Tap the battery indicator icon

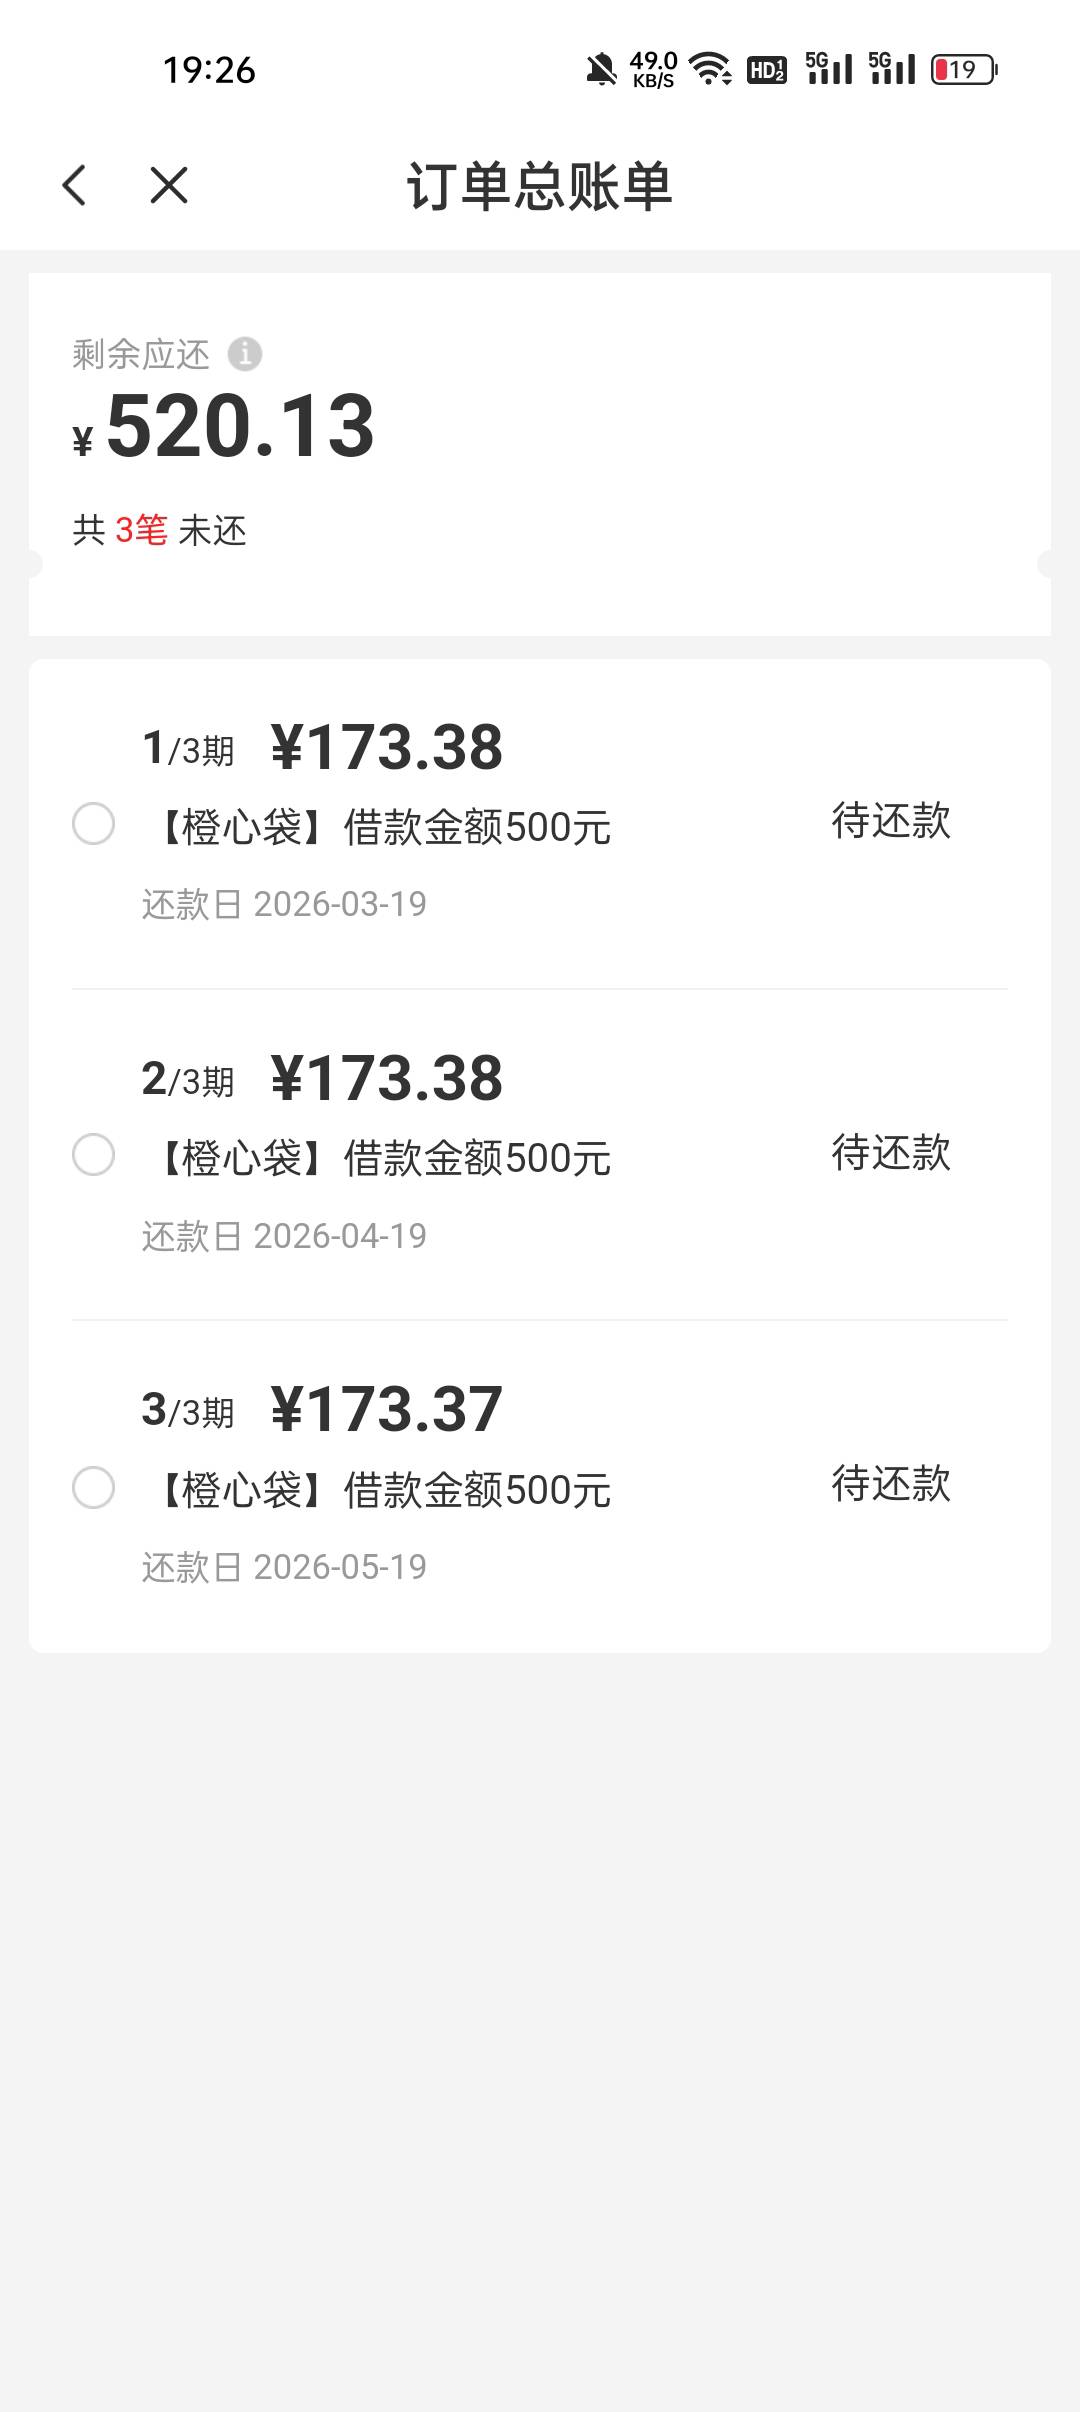964,70
